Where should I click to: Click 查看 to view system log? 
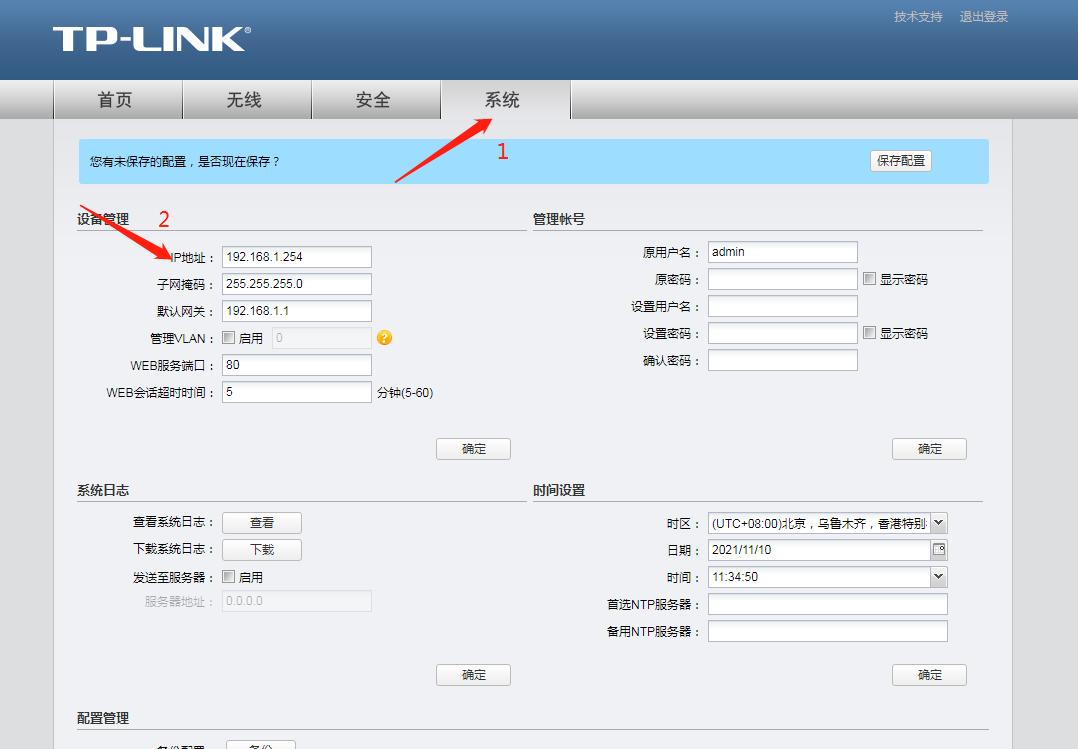[x=261, y=522]
